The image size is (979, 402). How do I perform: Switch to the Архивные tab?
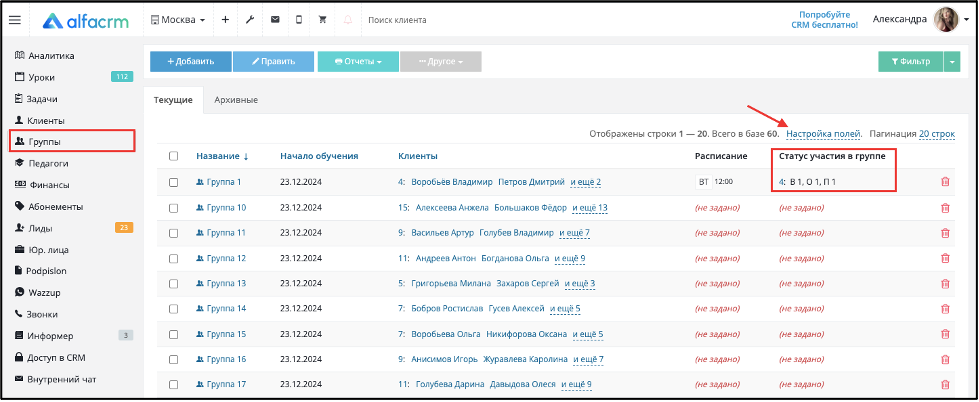[x=236, y=100]
